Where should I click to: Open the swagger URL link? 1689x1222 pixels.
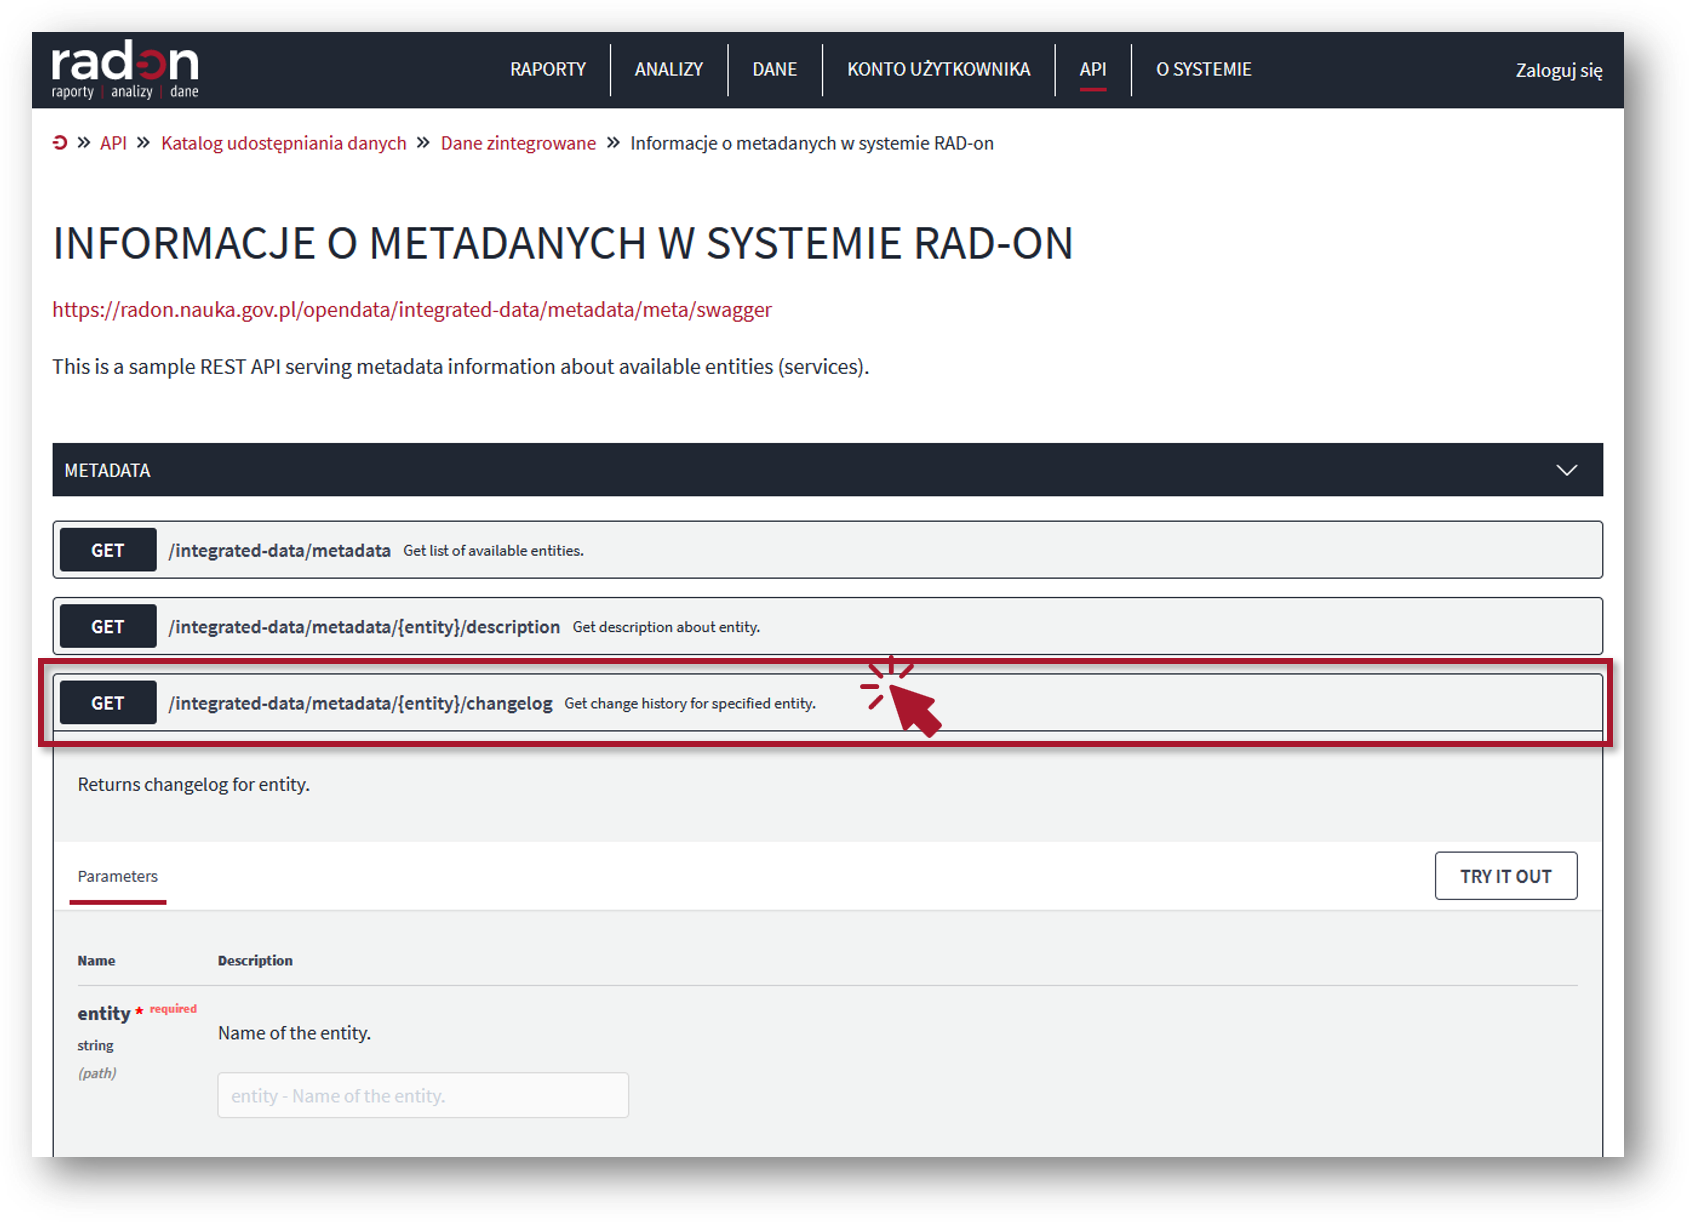(x=412, y=310)
